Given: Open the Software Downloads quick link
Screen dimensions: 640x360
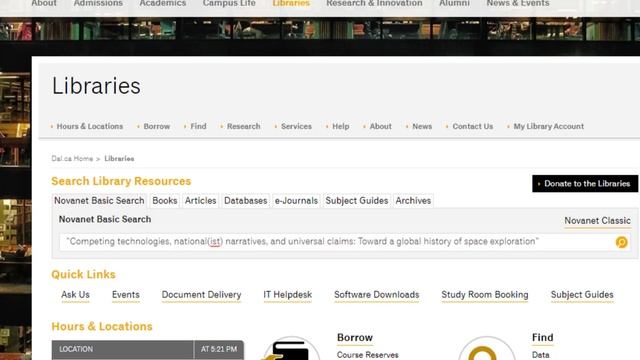Looking at the screenshot, I should pos(377,295).
